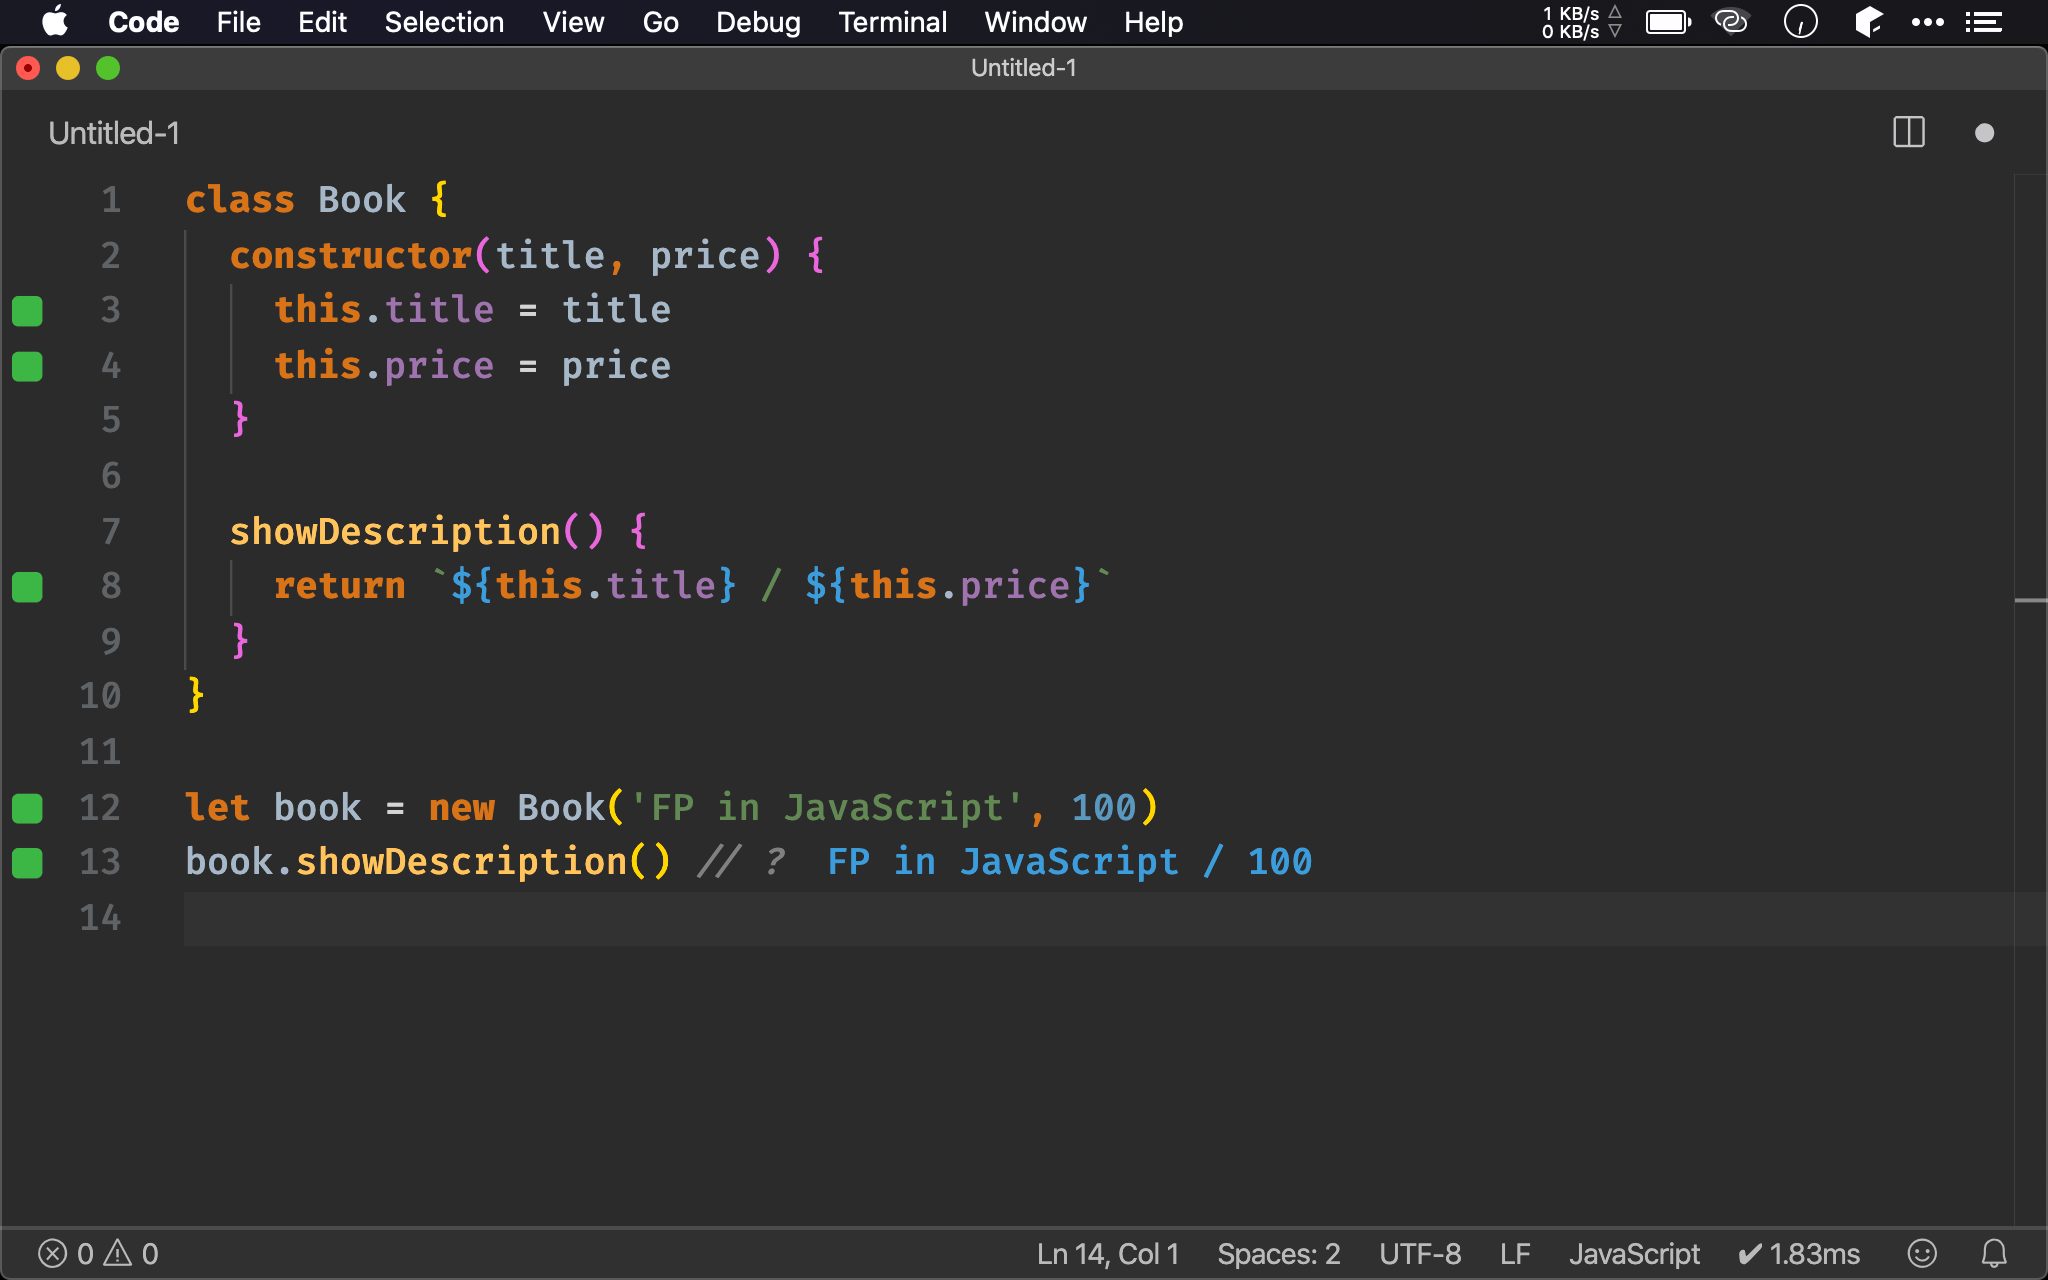Click the 1.83ms Quokka timing status

click(x=1799, y=1253)
